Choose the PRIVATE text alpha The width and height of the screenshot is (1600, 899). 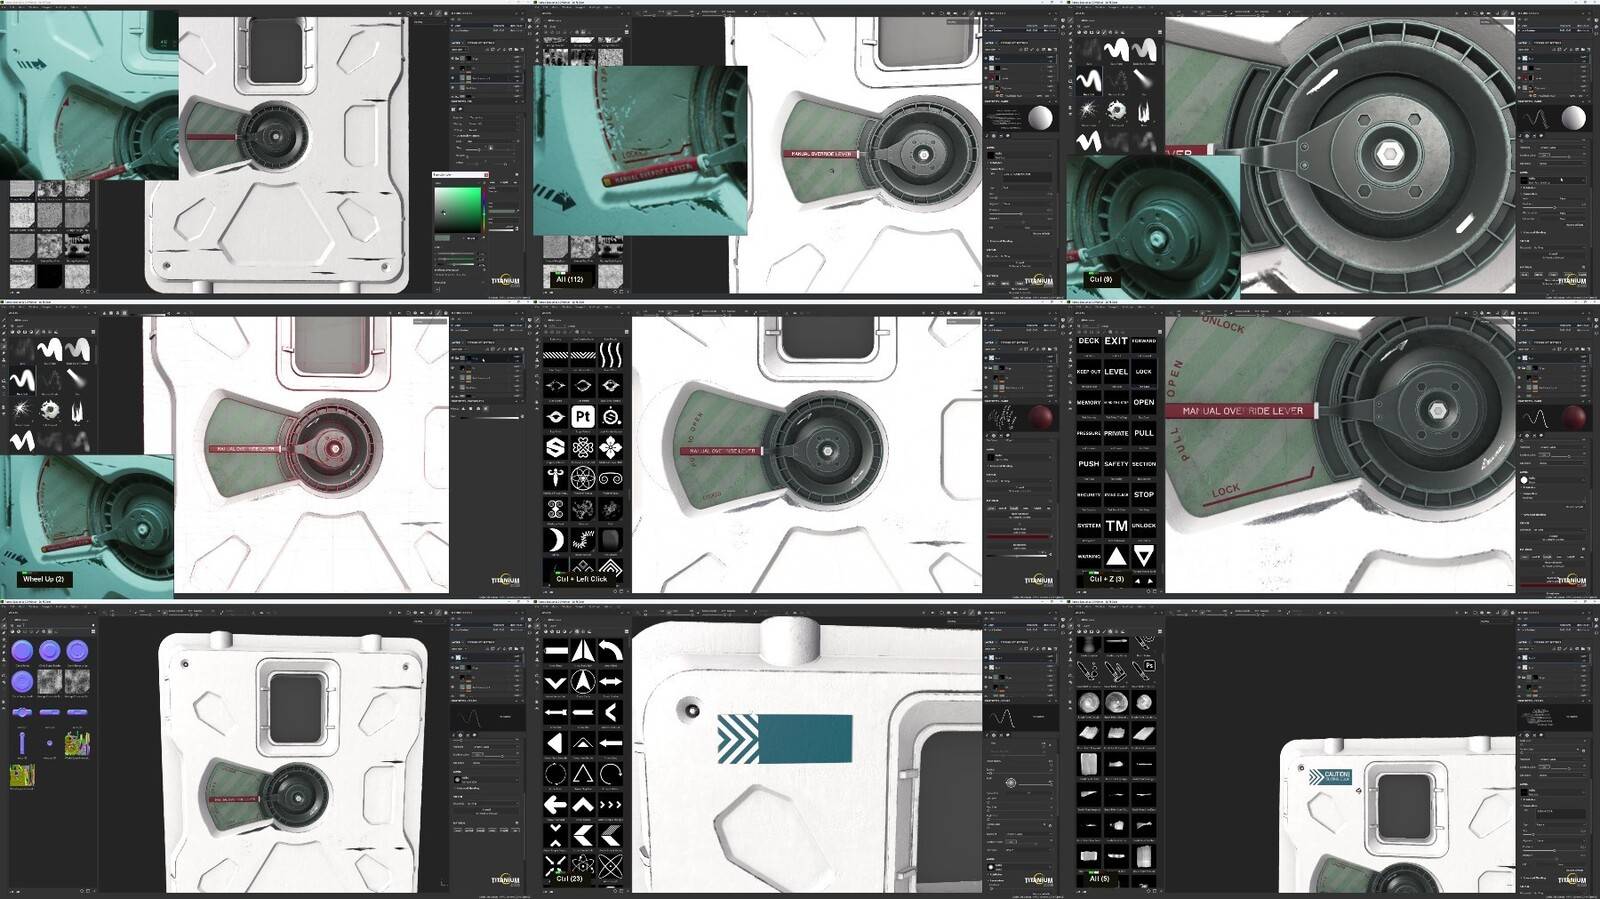1116,433
